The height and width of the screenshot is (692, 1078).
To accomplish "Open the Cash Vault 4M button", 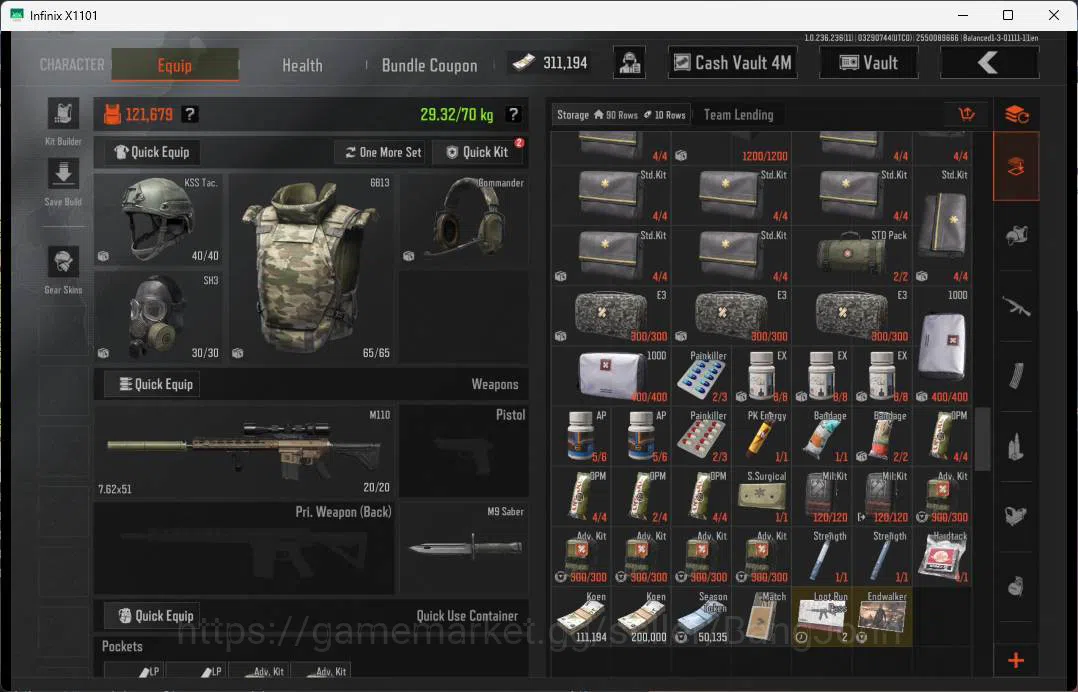I will 733,63.
